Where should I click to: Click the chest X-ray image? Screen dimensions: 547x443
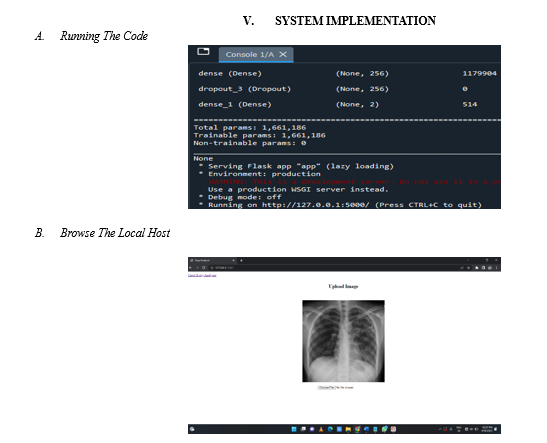point(343,341)
